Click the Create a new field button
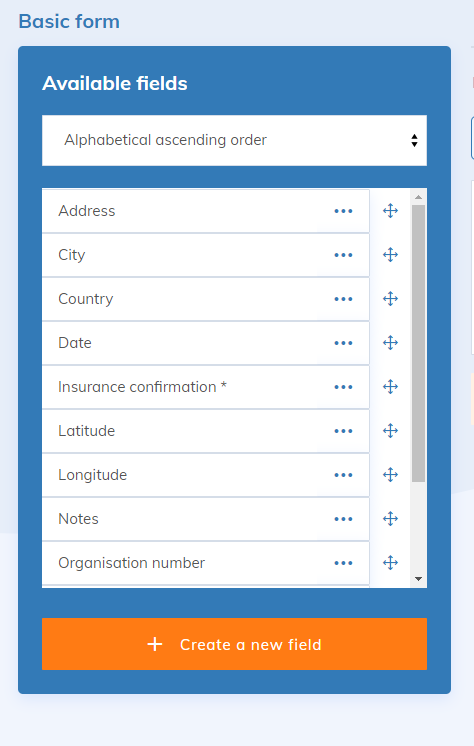Viewport: 474px width, 746px height. pyautogui.click(x=234, y=644)
